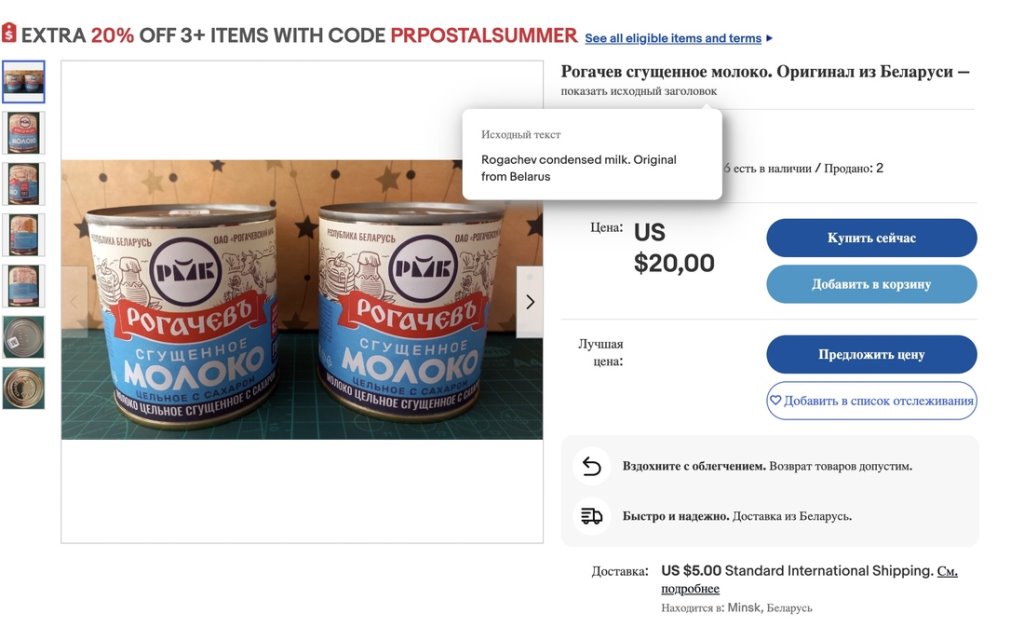Click 'Предложить цену' to make an offer
1024x627 pixels.
[x=871, y=354]
